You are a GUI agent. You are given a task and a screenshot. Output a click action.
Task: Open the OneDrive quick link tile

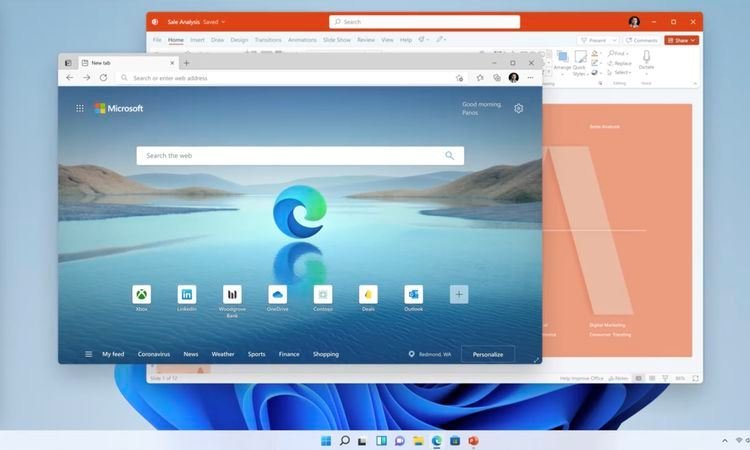(278, 294)
